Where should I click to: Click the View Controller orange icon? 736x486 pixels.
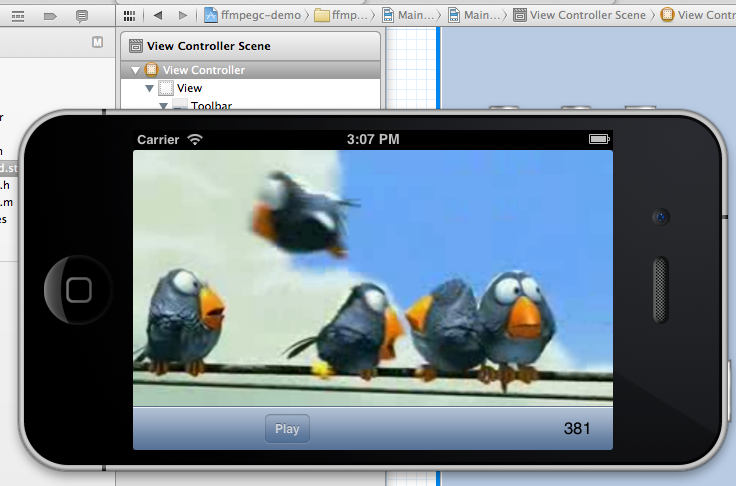(x=151, y=70)
